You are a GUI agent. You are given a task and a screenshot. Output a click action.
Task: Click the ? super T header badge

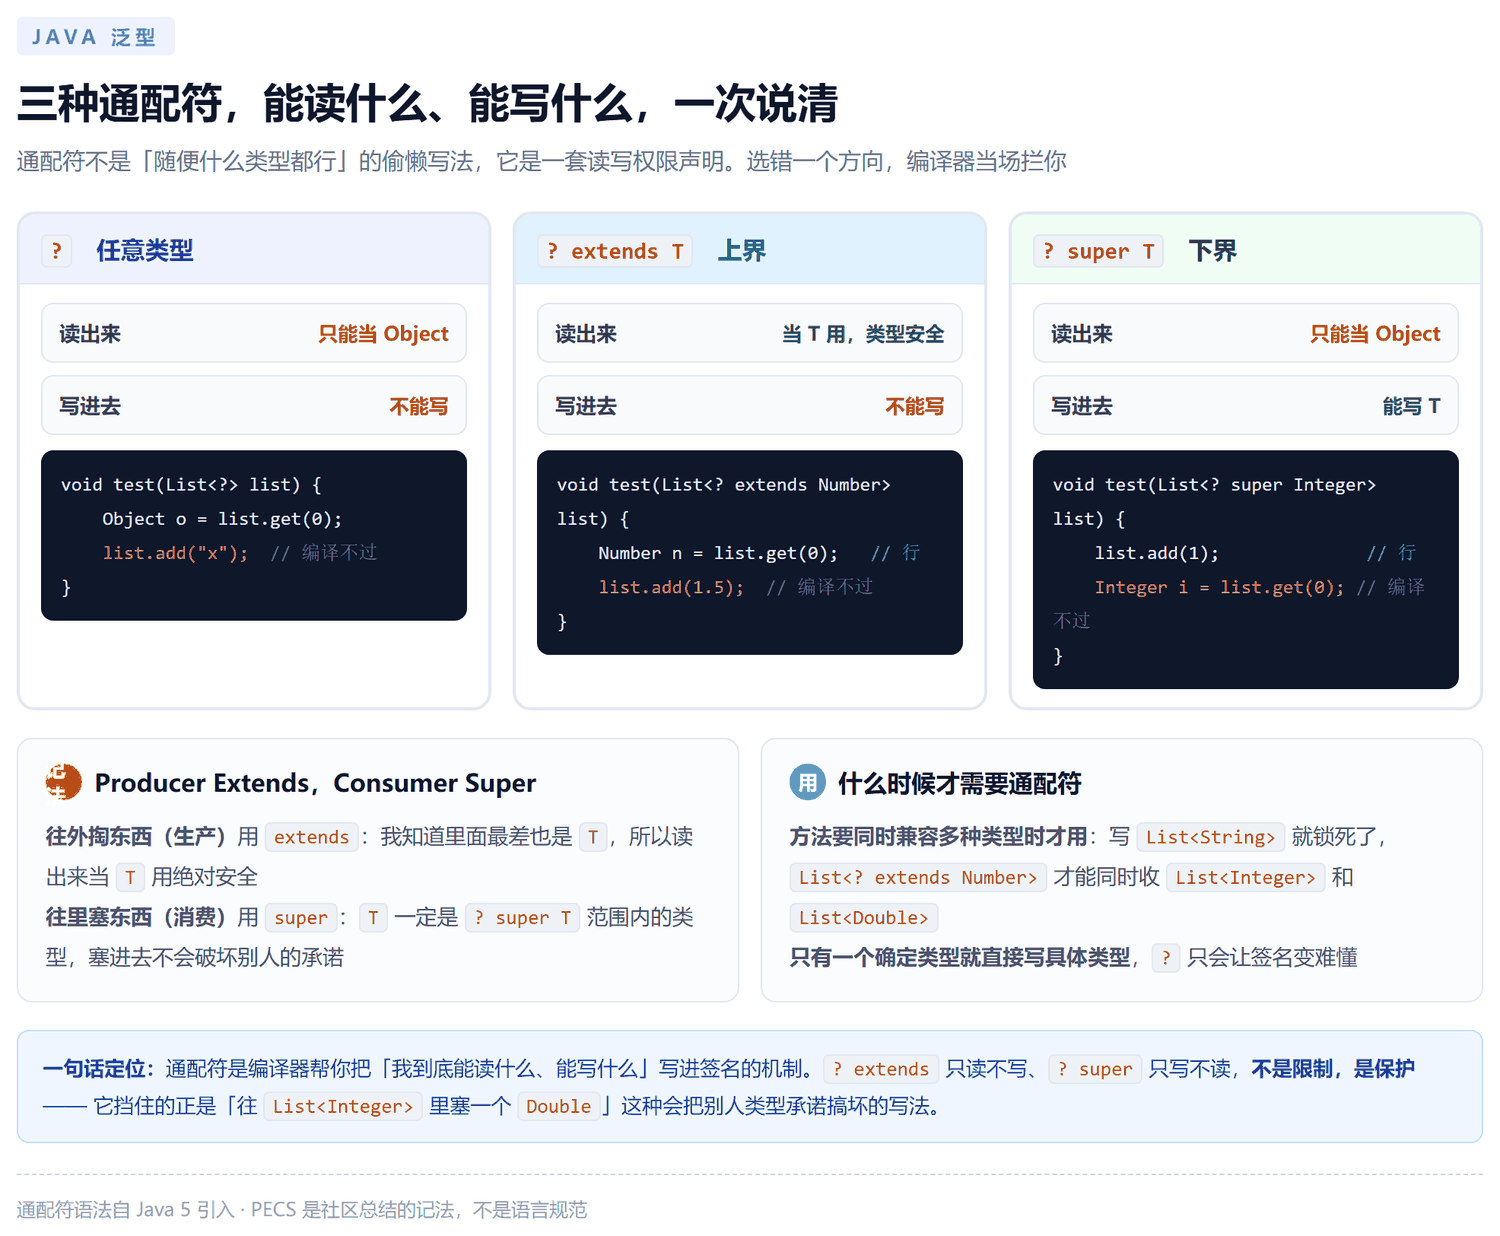(1099, 251)
